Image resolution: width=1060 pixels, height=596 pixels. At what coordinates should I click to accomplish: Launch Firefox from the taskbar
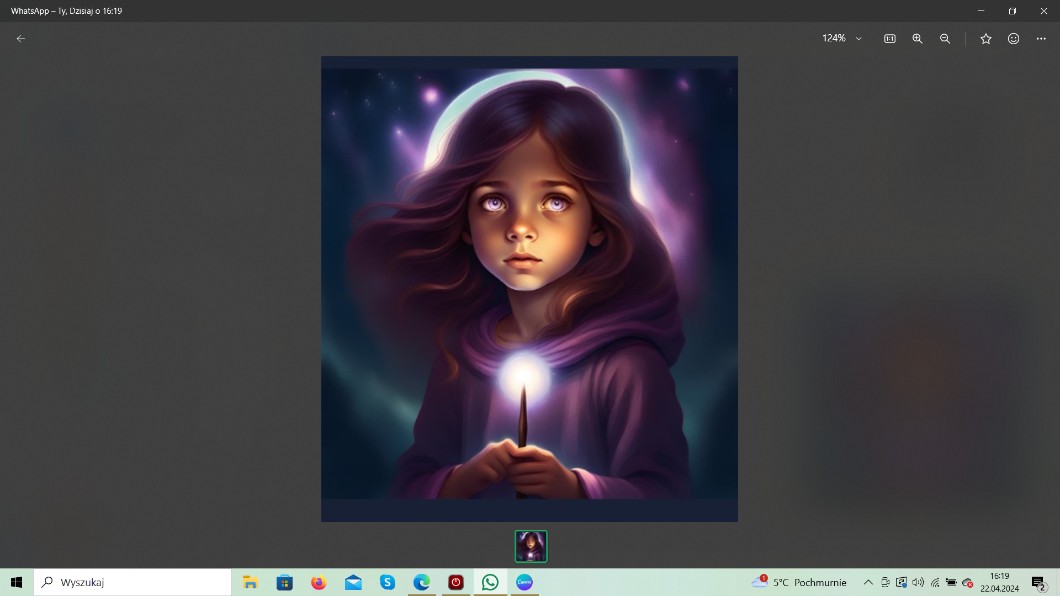click(319, 582)
